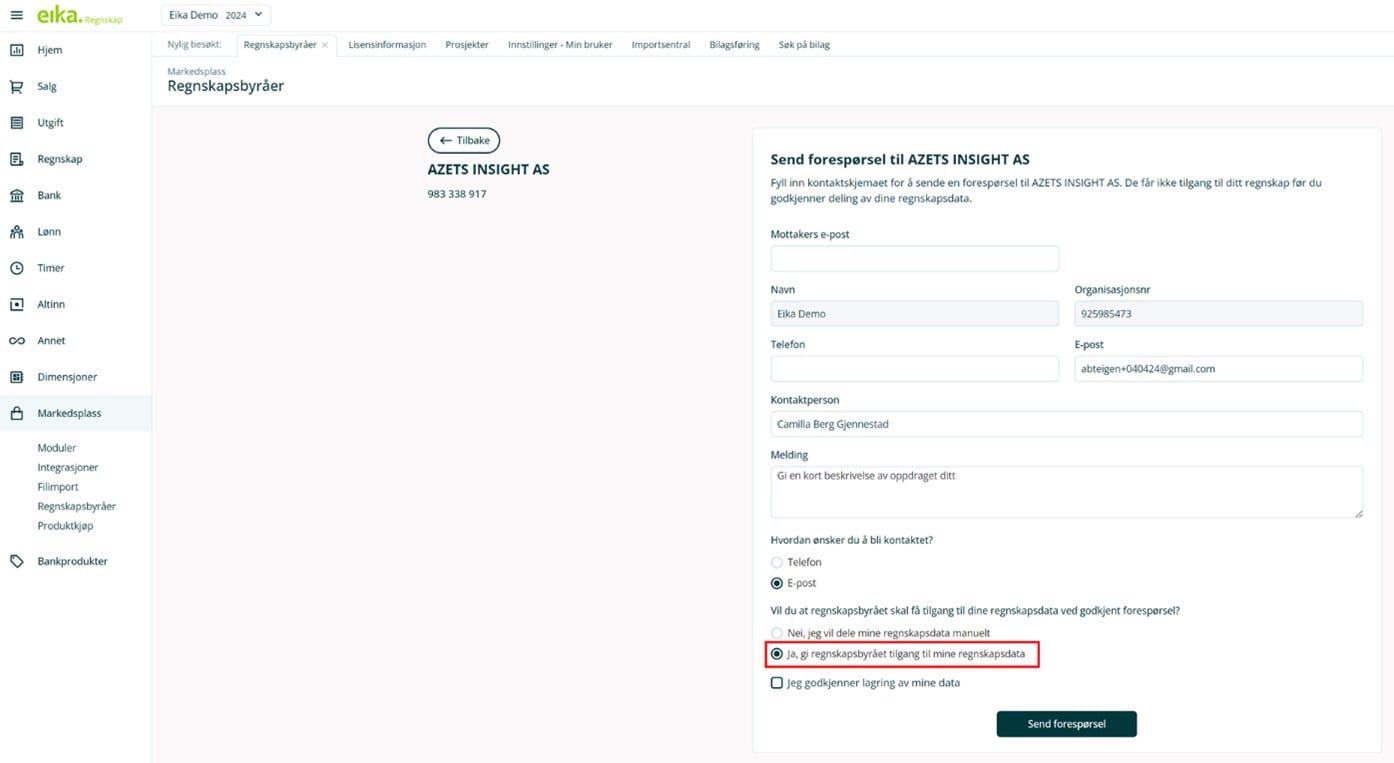Viewport: 1394px width, 763px height.
Task: Select 'Nei, jeg vil dele' radio option
Action: pyautogui.click(x=777, y=633)
